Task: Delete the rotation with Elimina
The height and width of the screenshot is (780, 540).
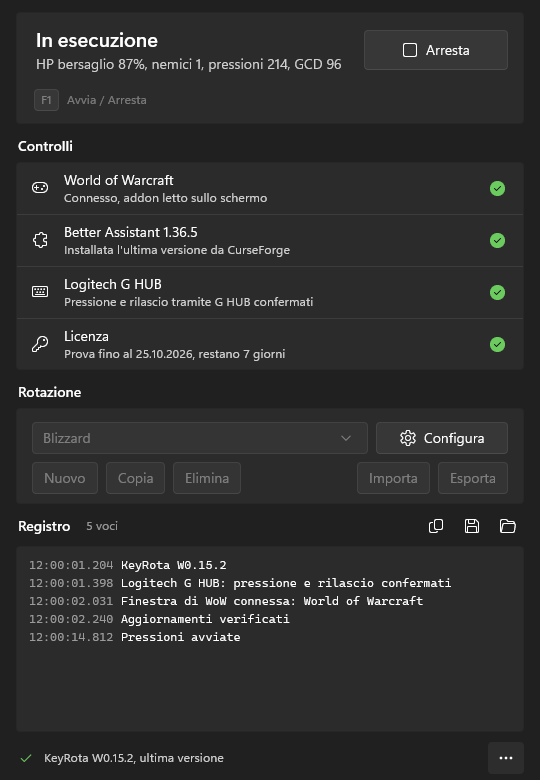Action: tap(207, 478)
